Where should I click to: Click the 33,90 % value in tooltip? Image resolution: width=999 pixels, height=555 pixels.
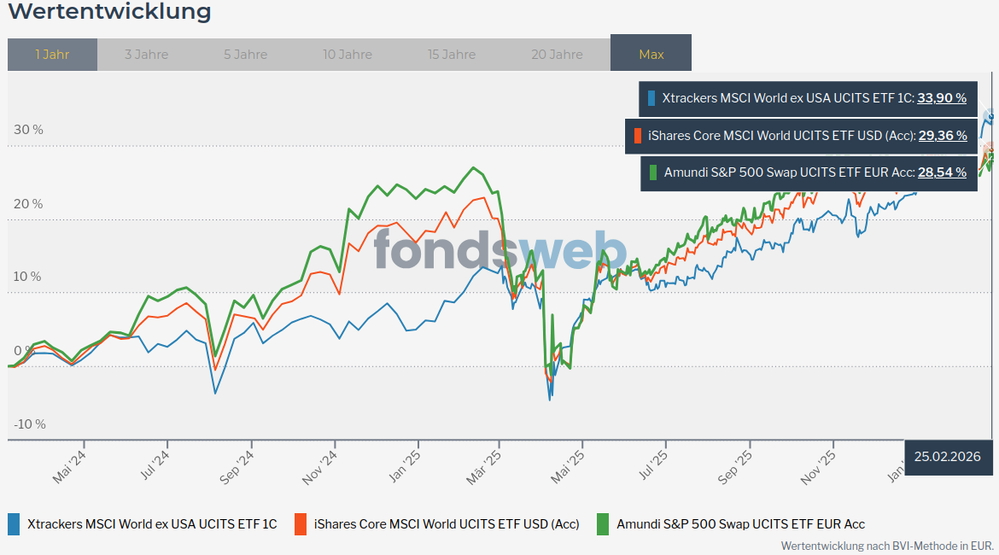click(x=942, y=98)
